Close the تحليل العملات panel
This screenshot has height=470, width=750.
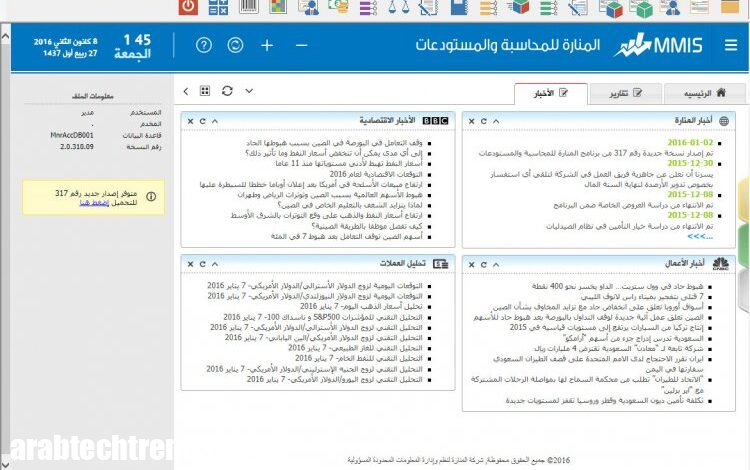(x=190, y=264)
